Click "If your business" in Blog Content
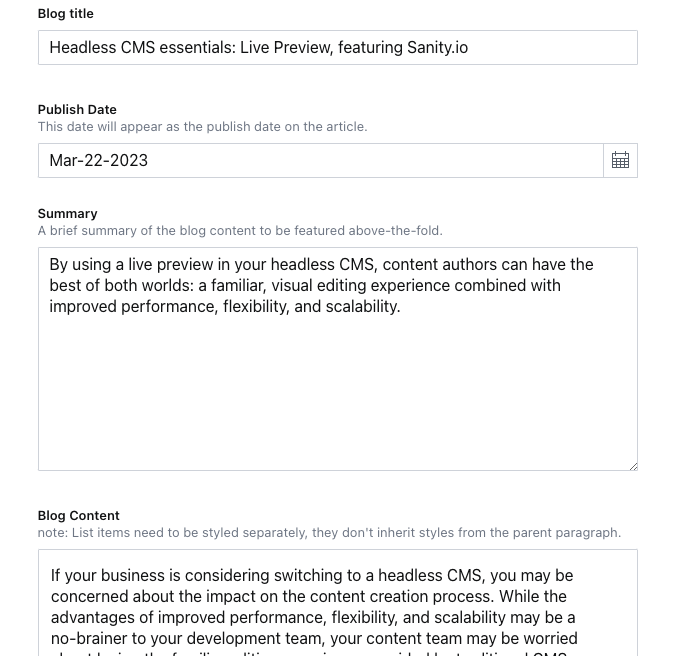The height and width of the screenshot is (656, 685). tap(104, 575)
